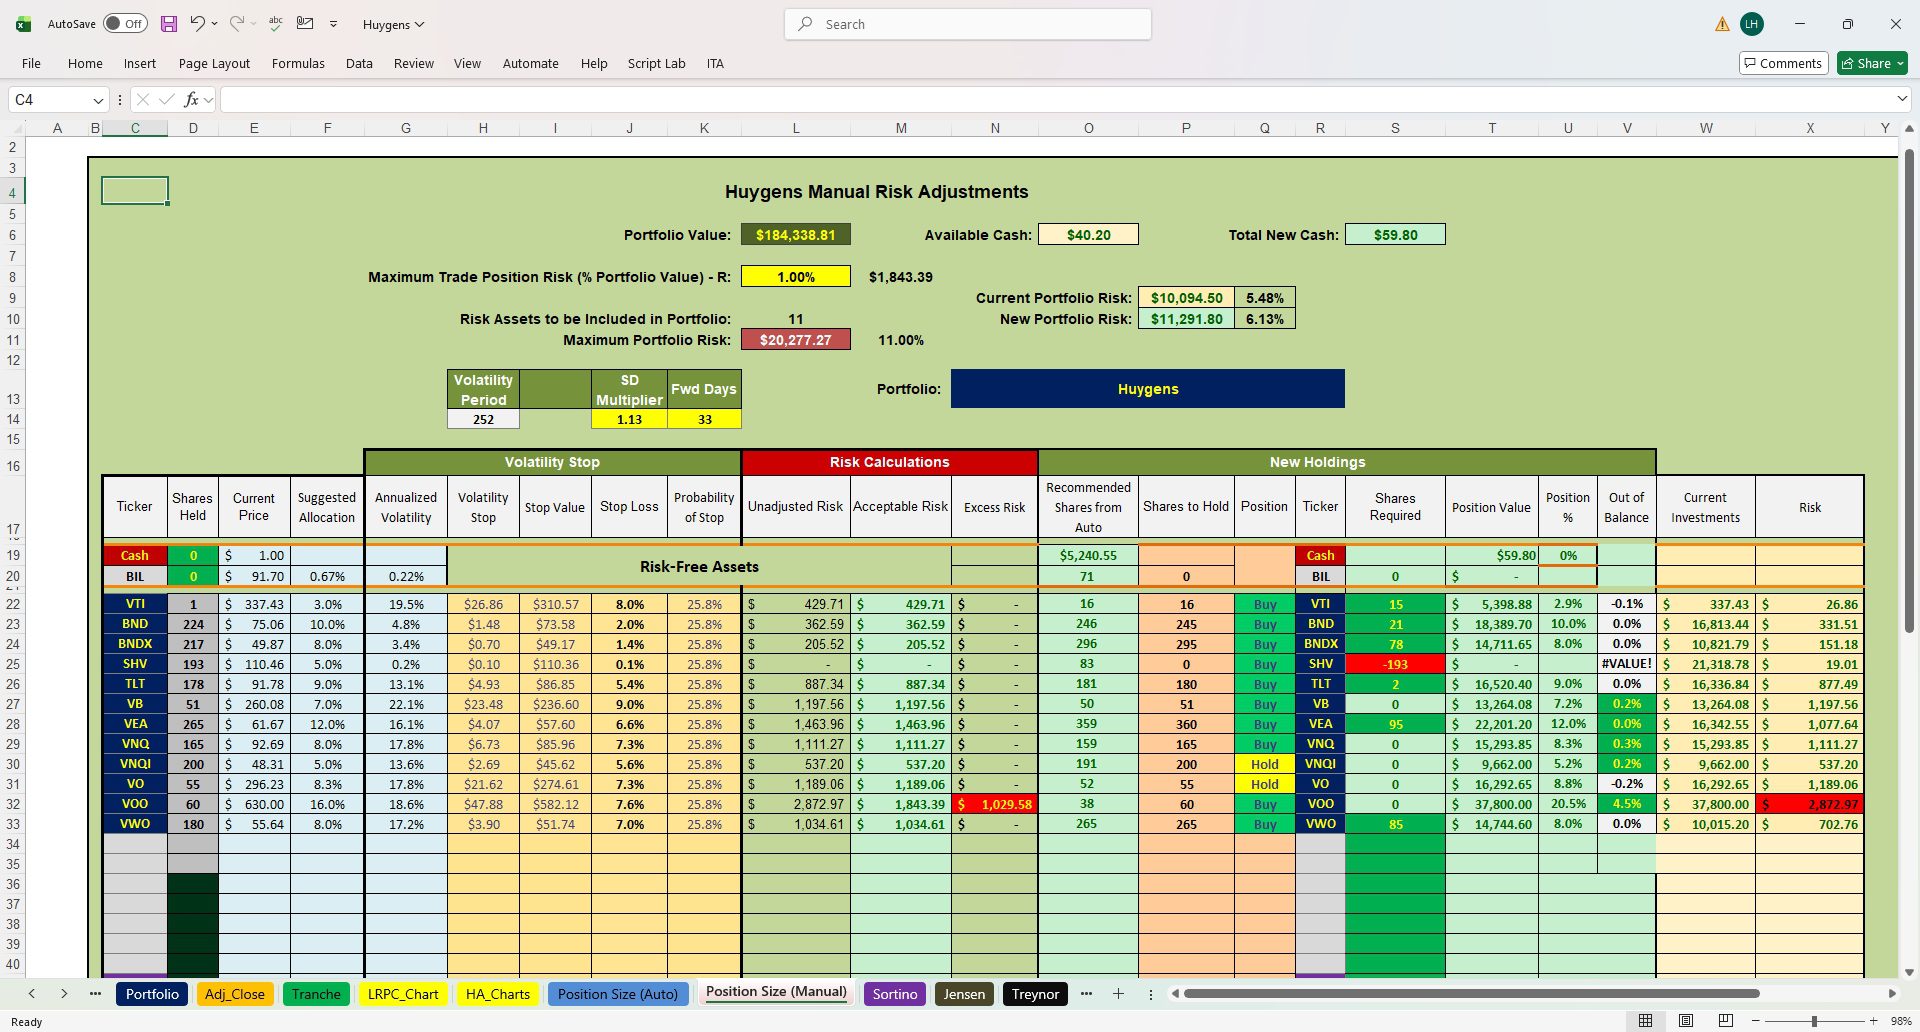This screenshot has height=1032, width=1920.
Task: Click horizontal scrollbar right arrow
Action: (x=1892, y=994)
